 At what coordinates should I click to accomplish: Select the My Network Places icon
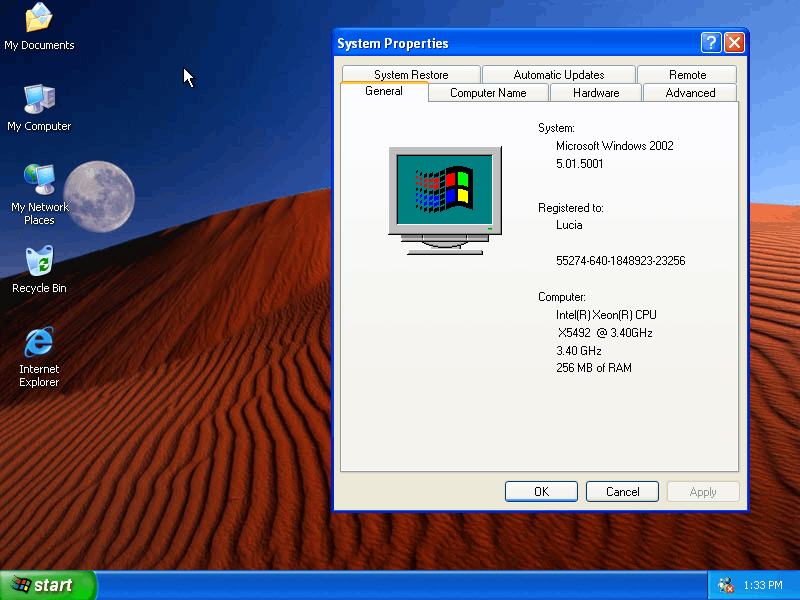(39, 195)
